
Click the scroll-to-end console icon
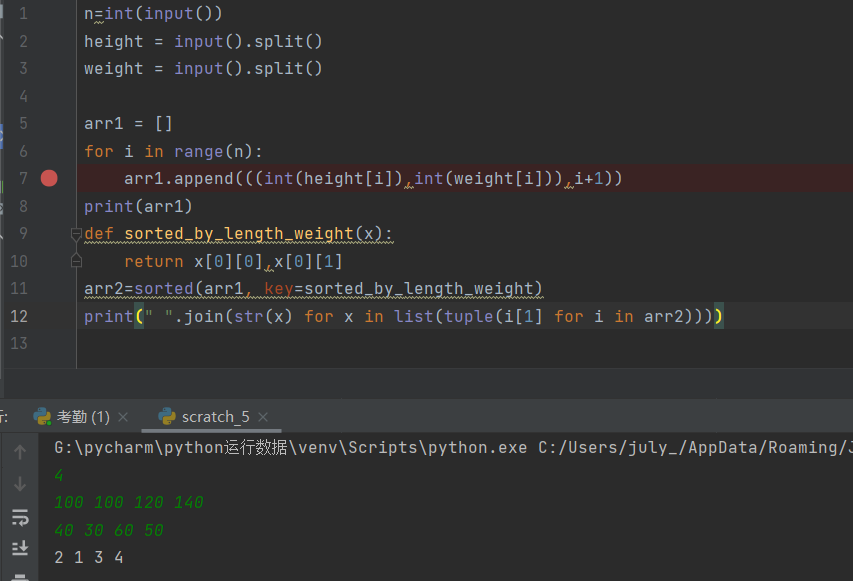pos(20,547)
